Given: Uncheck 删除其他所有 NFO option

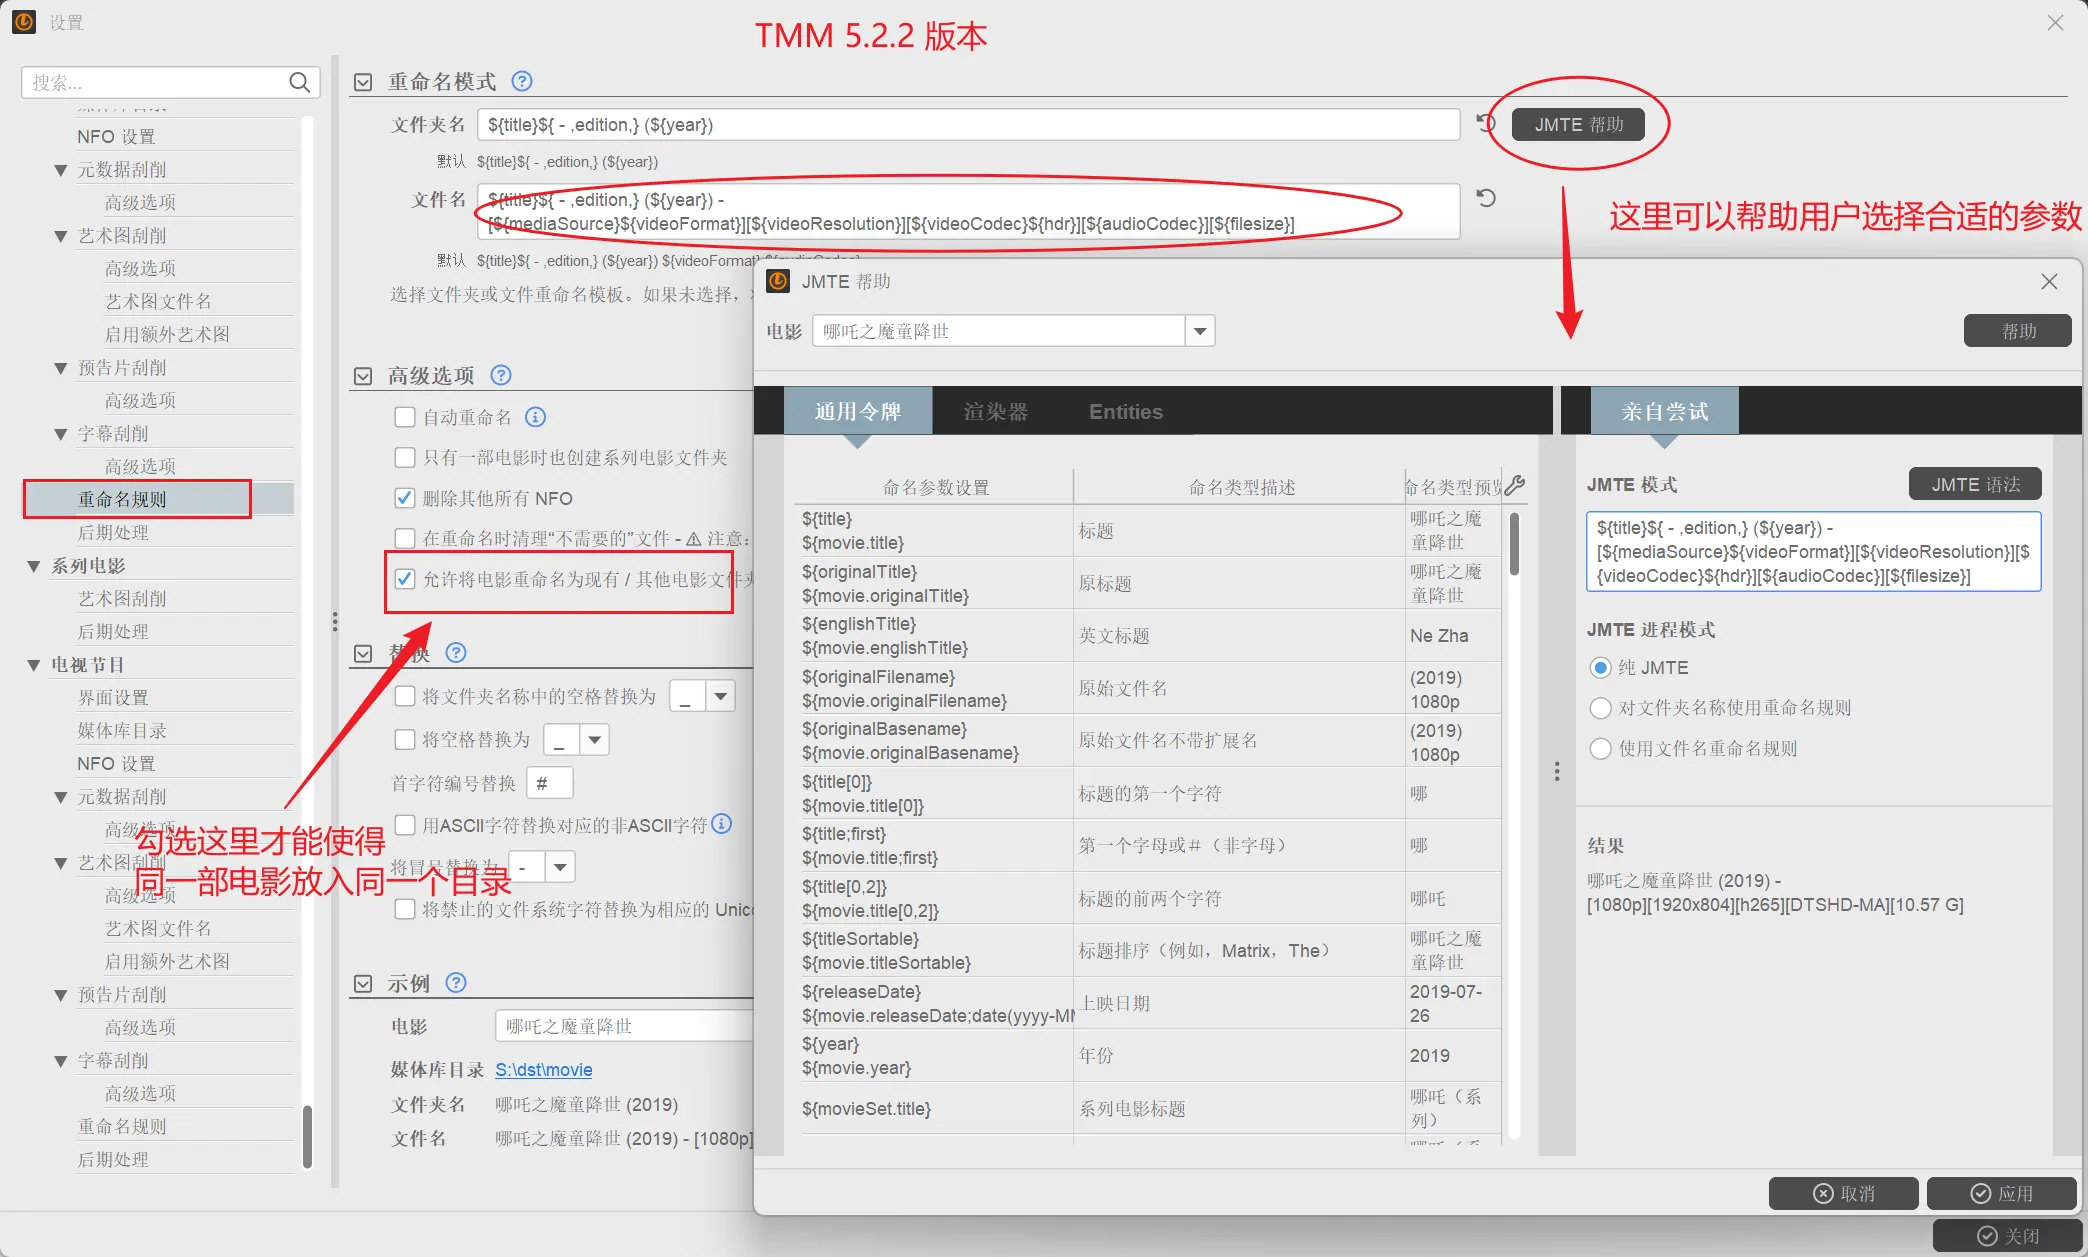Looking at the screenshot, I should point(405,498).
